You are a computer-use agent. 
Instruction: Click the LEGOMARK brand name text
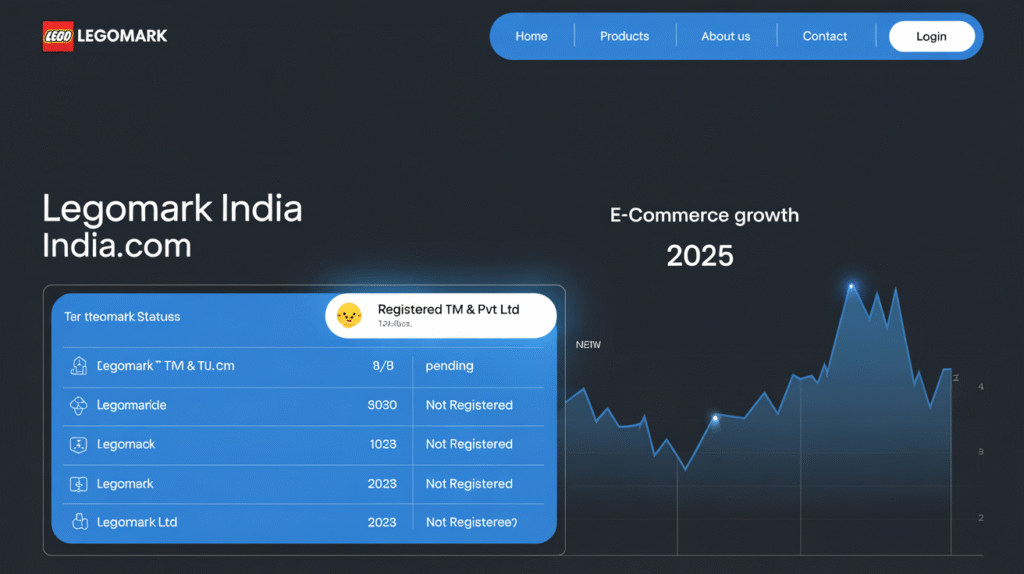click(122, 36)
